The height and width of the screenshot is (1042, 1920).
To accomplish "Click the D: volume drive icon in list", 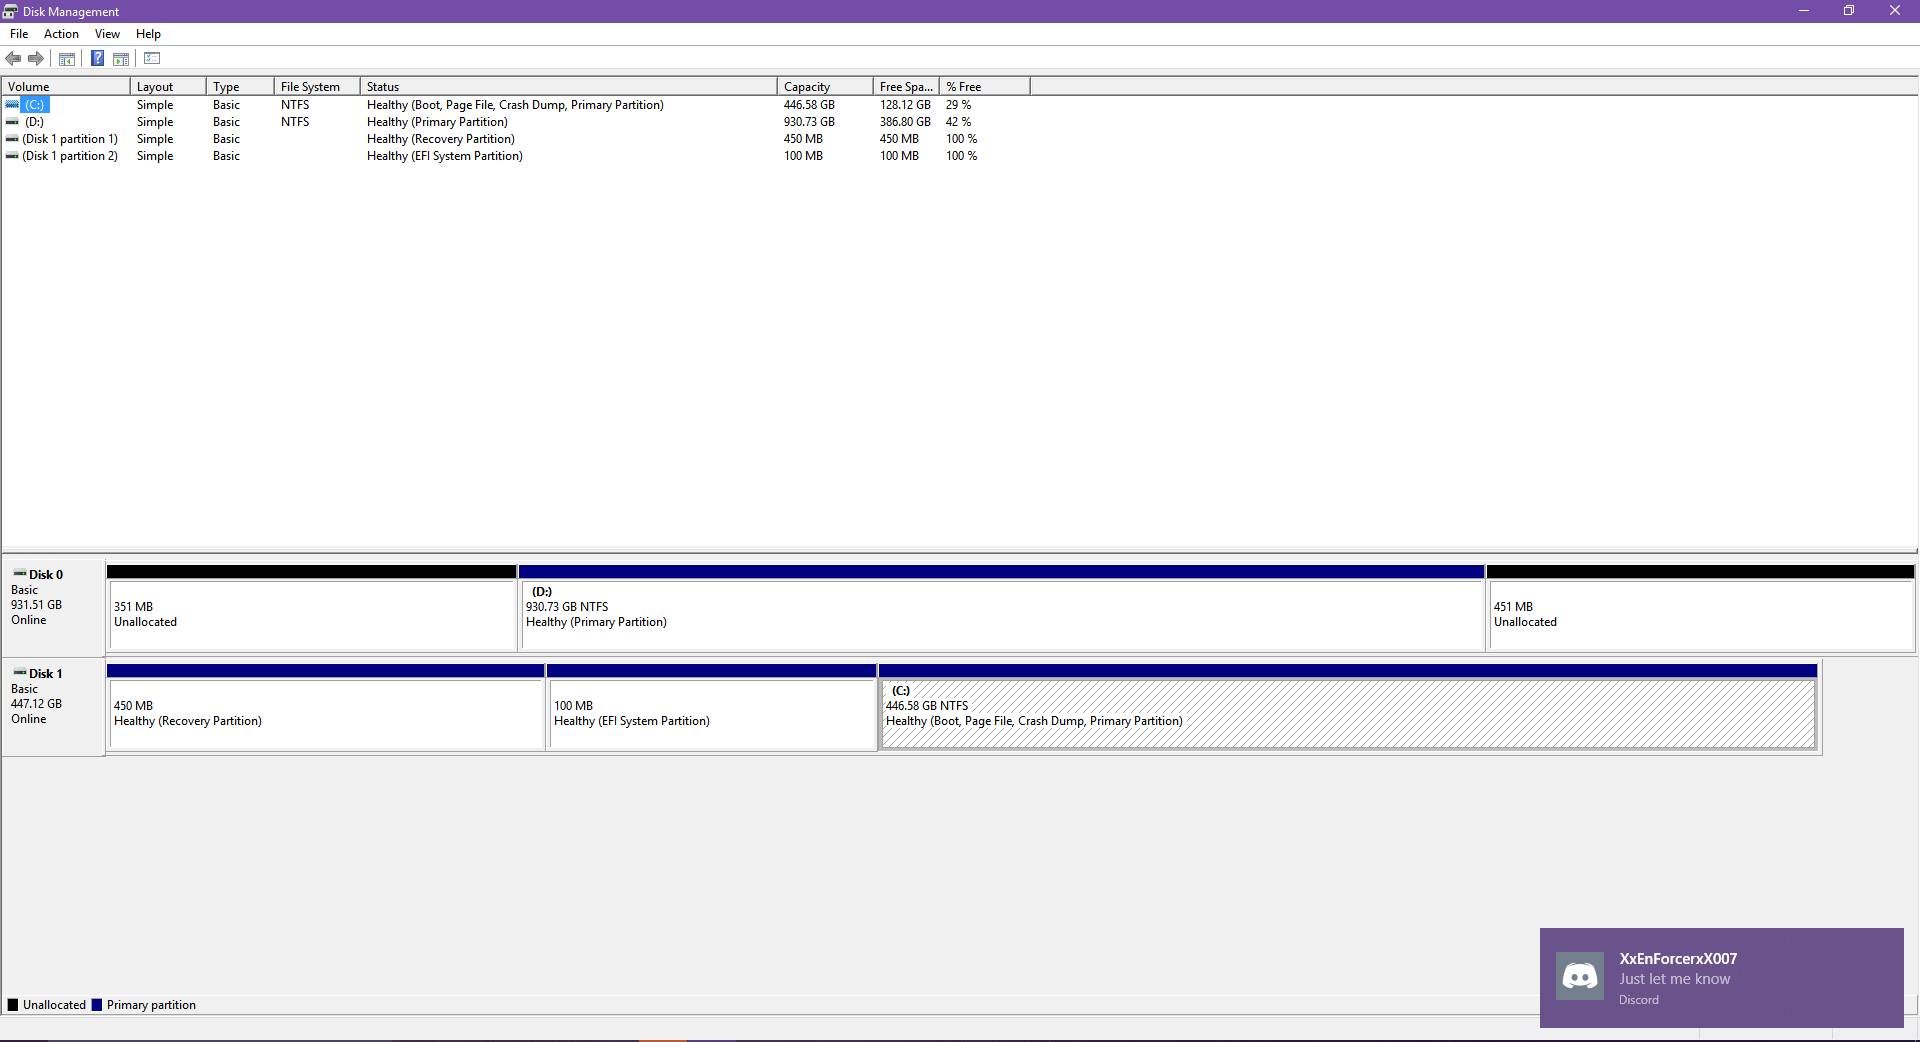I will tap(12, 122).
